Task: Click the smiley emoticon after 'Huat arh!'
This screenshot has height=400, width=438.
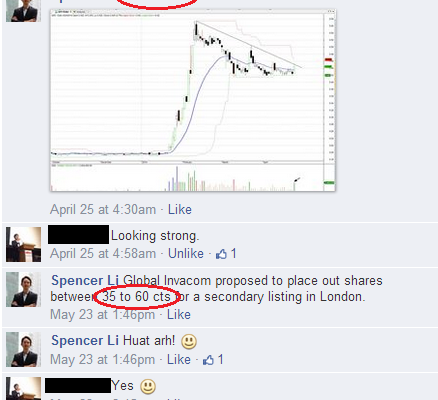Action: (189, 342)
